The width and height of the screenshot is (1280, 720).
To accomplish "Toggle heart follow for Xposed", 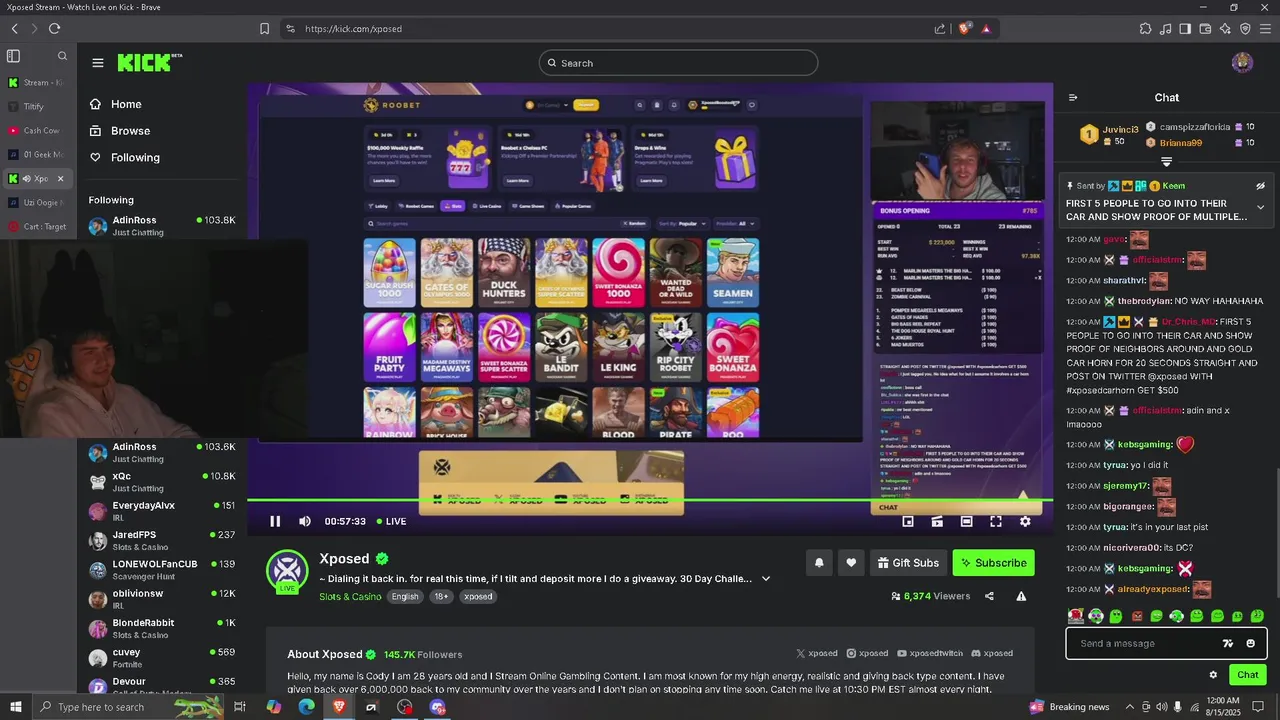I will click(851, 563).
